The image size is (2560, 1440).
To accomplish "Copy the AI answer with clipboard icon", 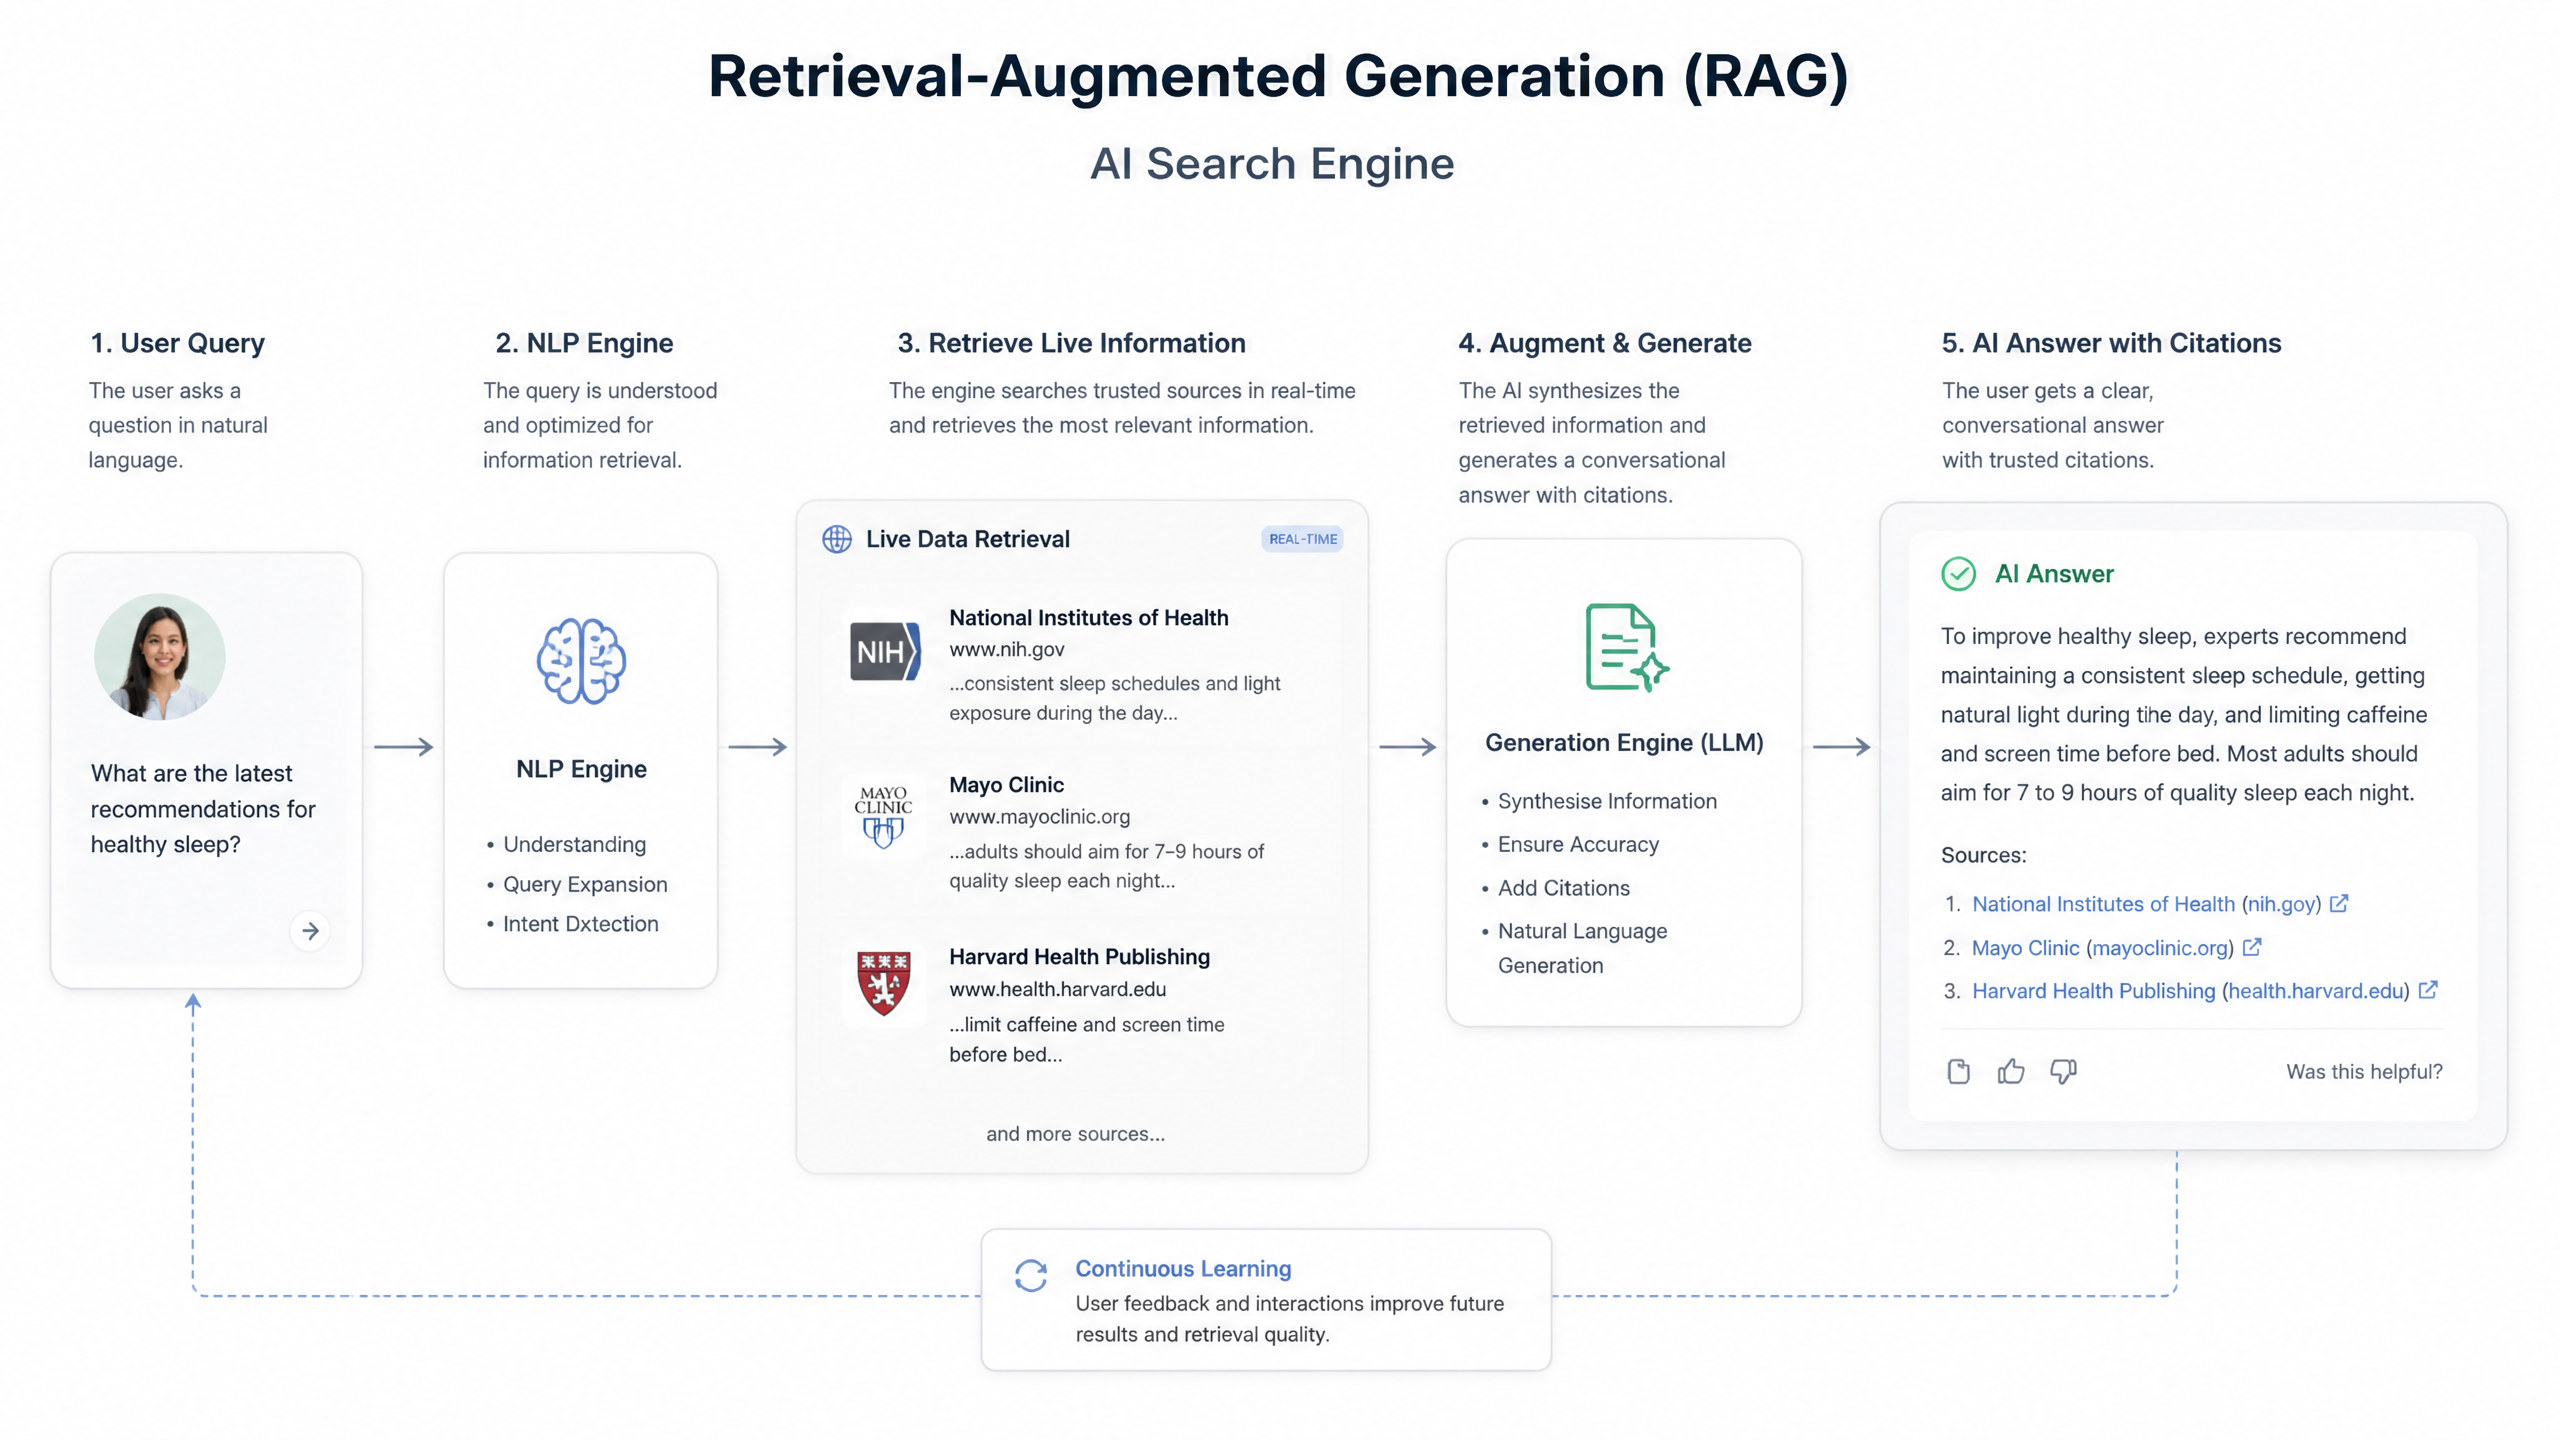I will [x=1958, y=1071].
